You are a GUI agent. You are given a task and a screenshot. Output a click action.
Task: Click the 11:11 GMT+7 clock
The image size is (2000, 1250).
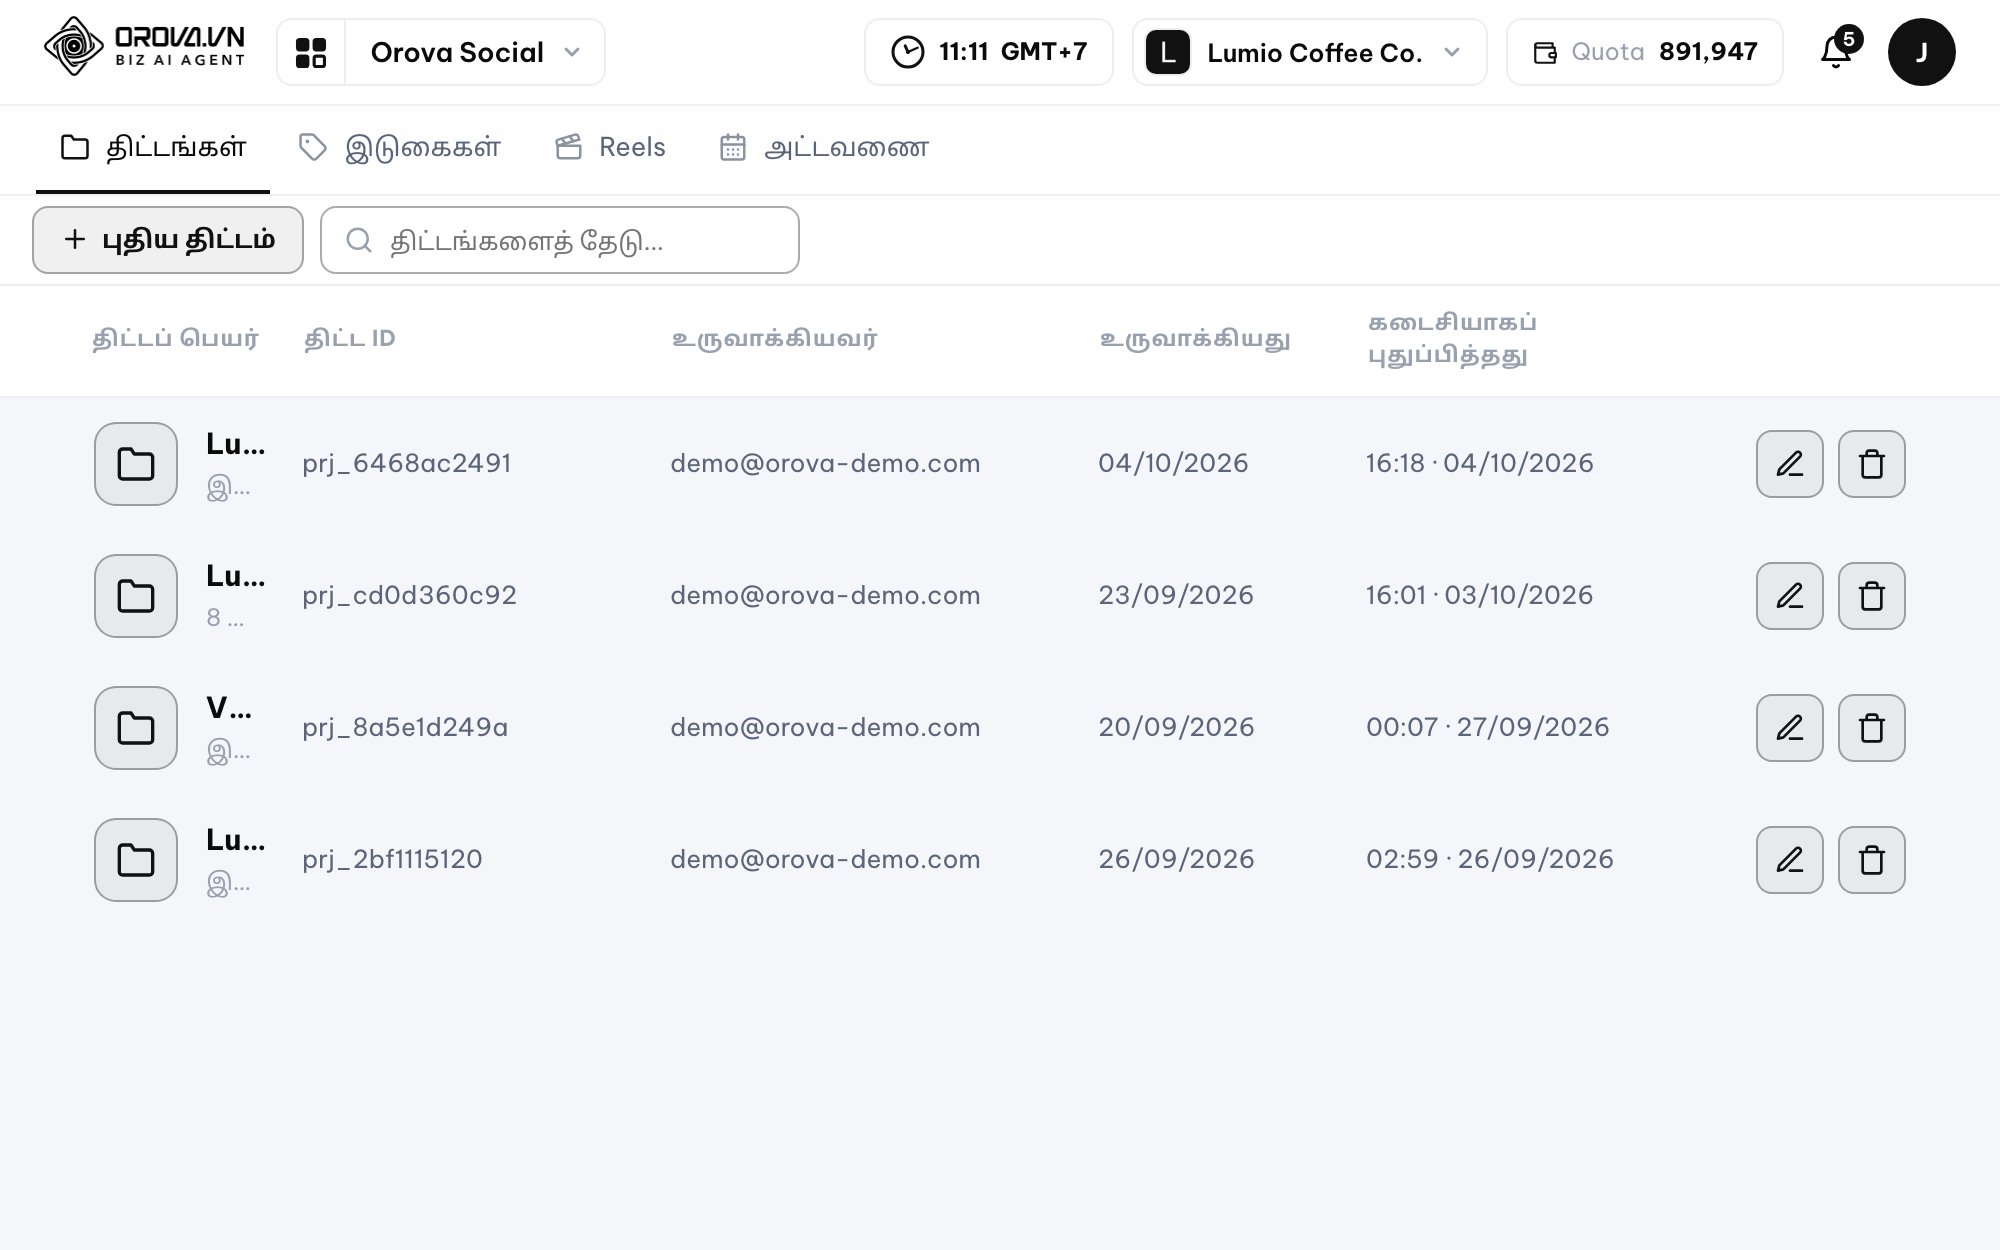point(989,52)
